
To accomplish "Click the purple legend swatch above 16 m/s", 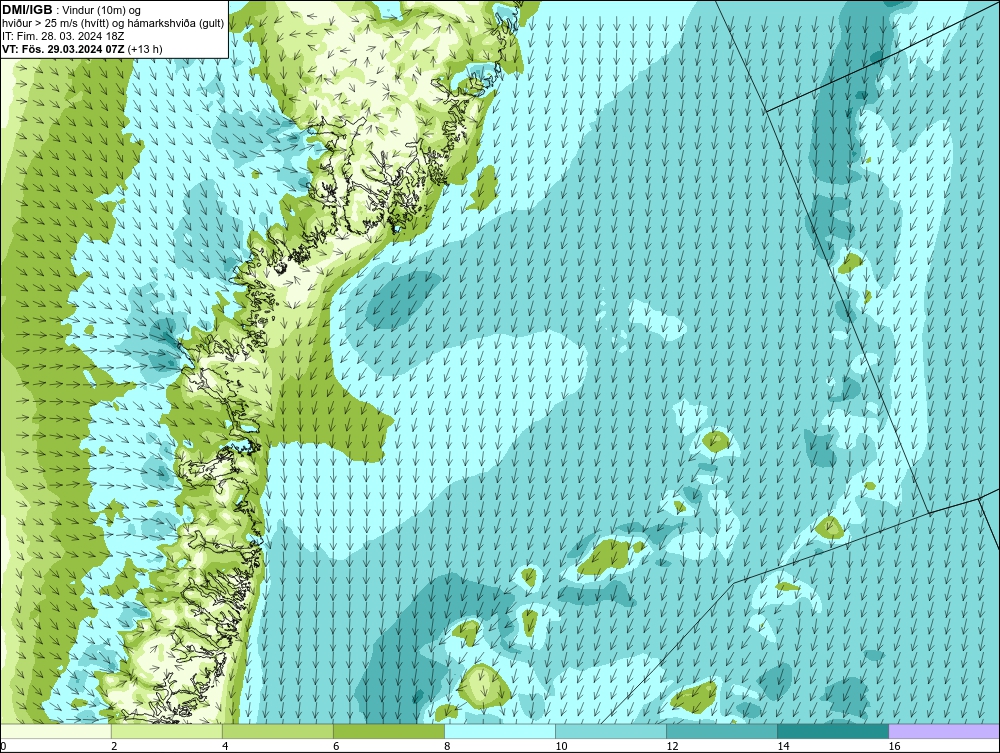I will 944,731.
